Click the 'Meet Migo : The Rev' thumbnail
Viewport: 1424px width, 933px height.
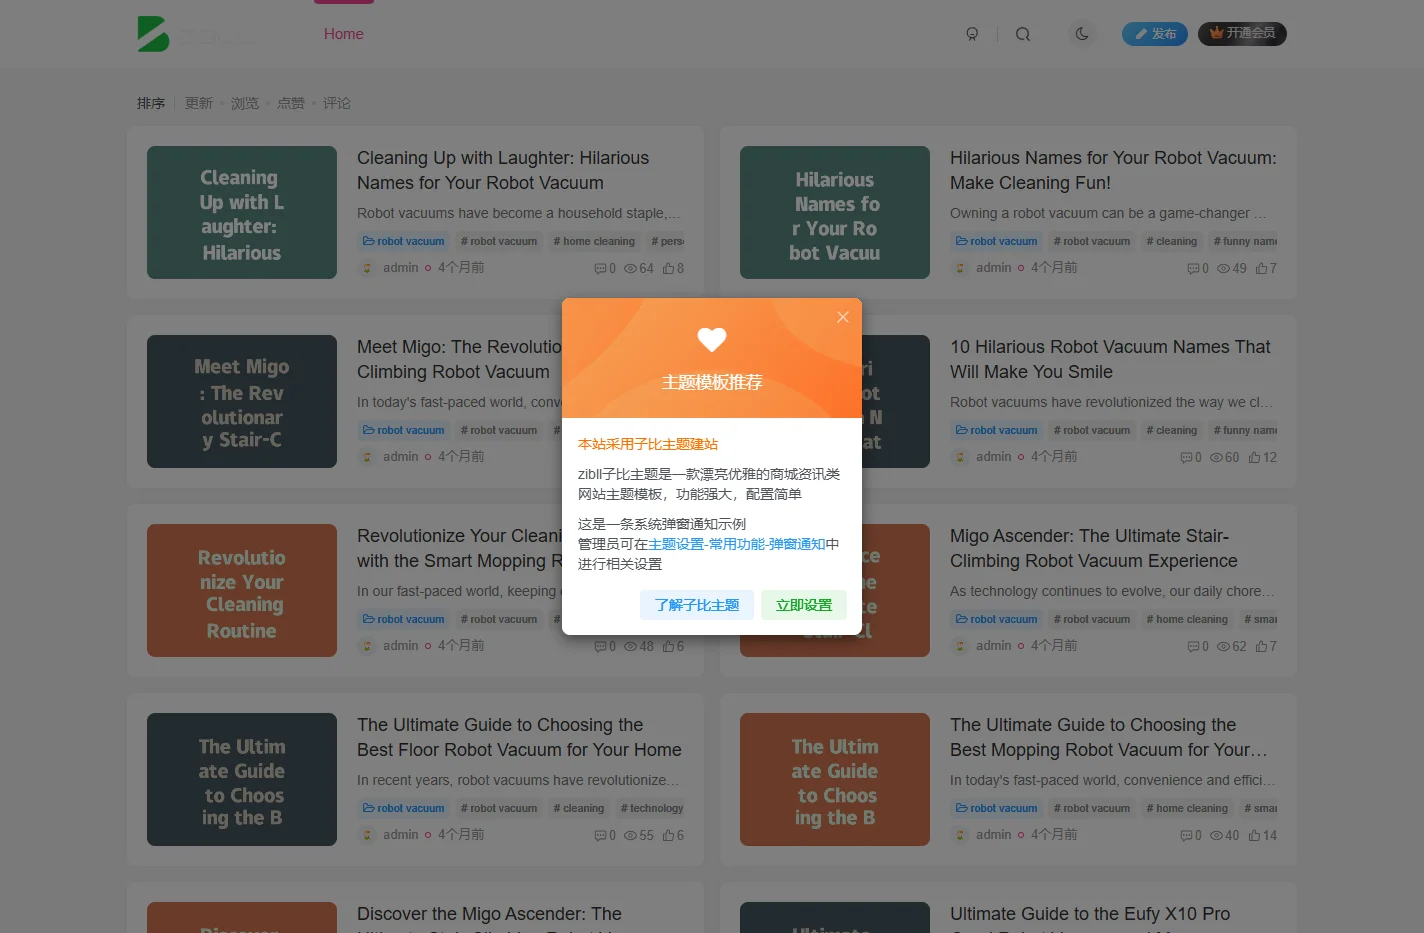(242, 401)
